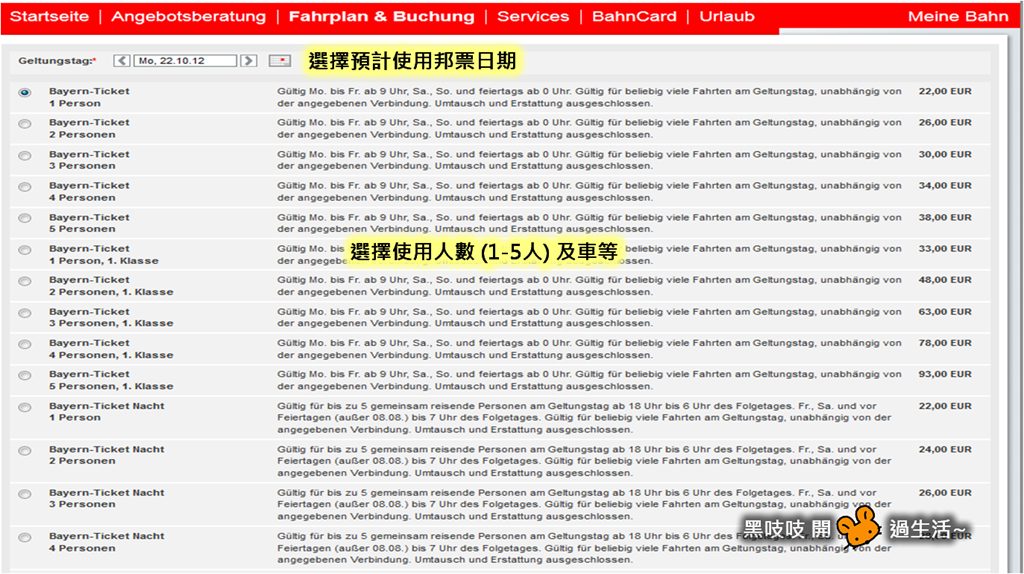Viewport: 1024px width, 574px height.
Task: Select Bayern-Ticket 4 Personen radio button
Action: click(x=25, y=187)
